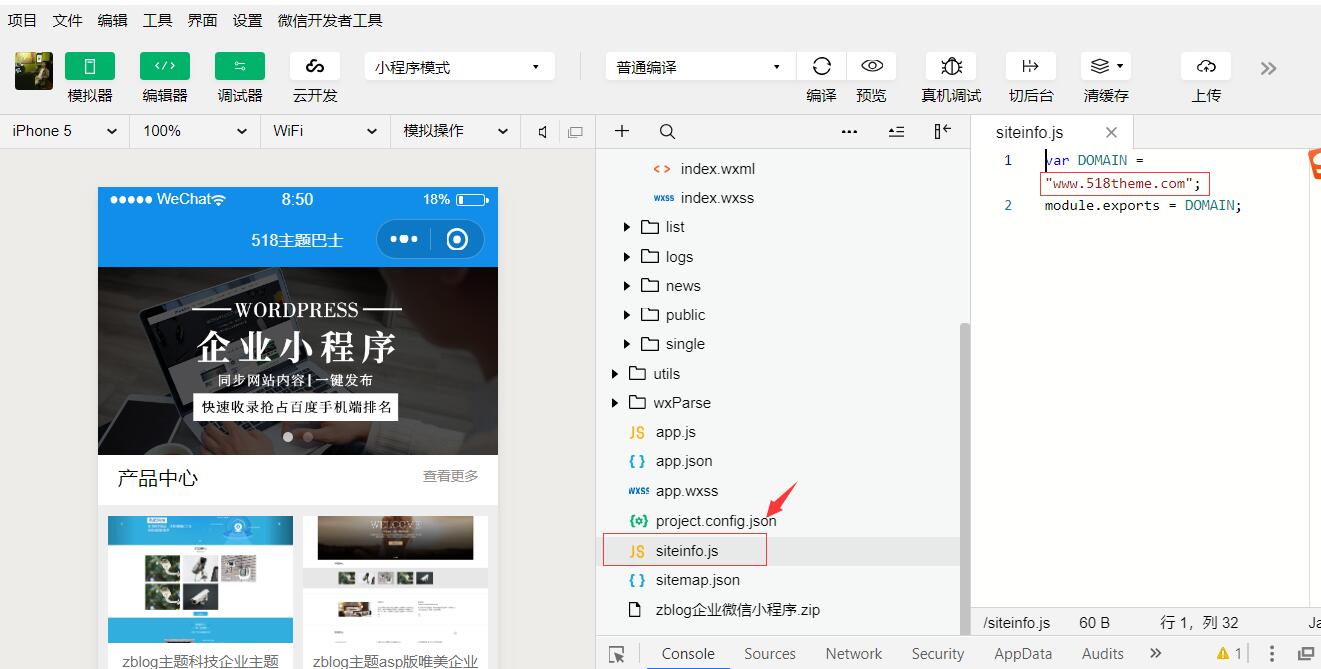
Task: Open the 界面 menu
Action: click(x=202, y=20)
